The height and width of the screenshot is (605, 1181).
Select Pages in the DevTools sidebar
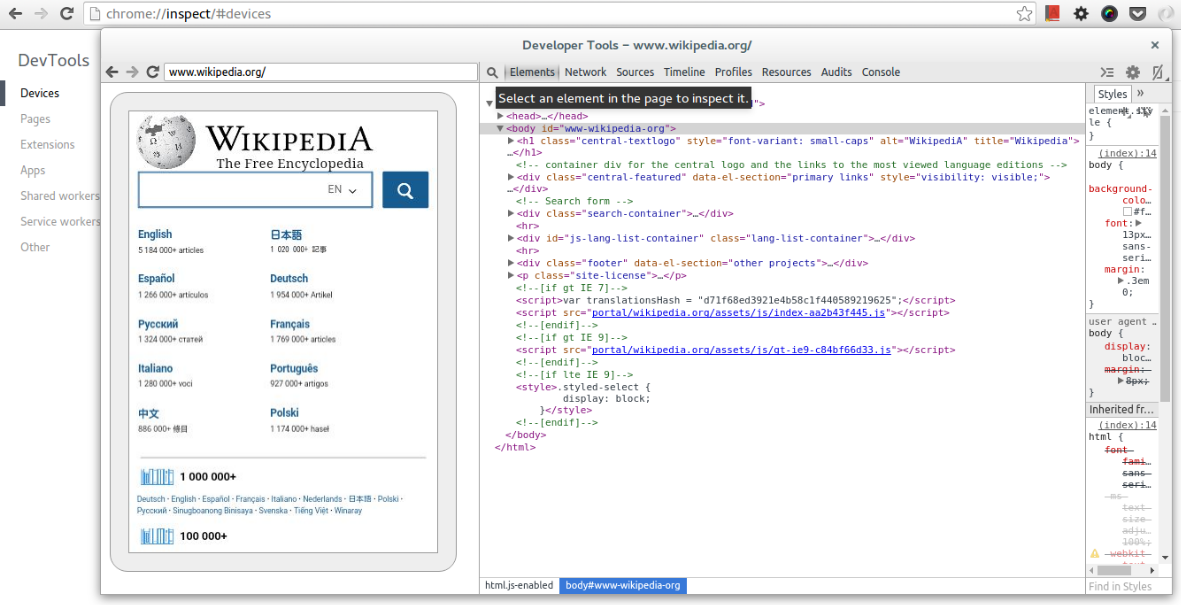[x=35, y=119]
